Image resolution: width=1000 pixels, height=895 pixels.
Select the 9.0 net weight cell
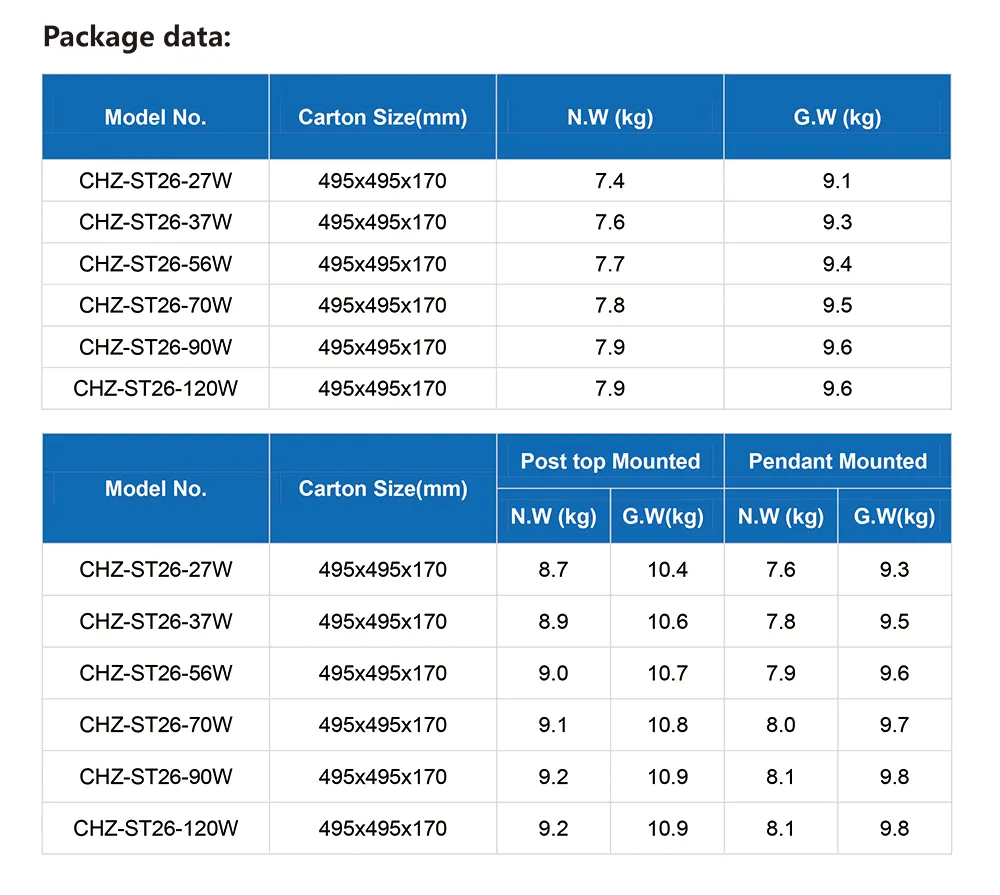[553, 674]
